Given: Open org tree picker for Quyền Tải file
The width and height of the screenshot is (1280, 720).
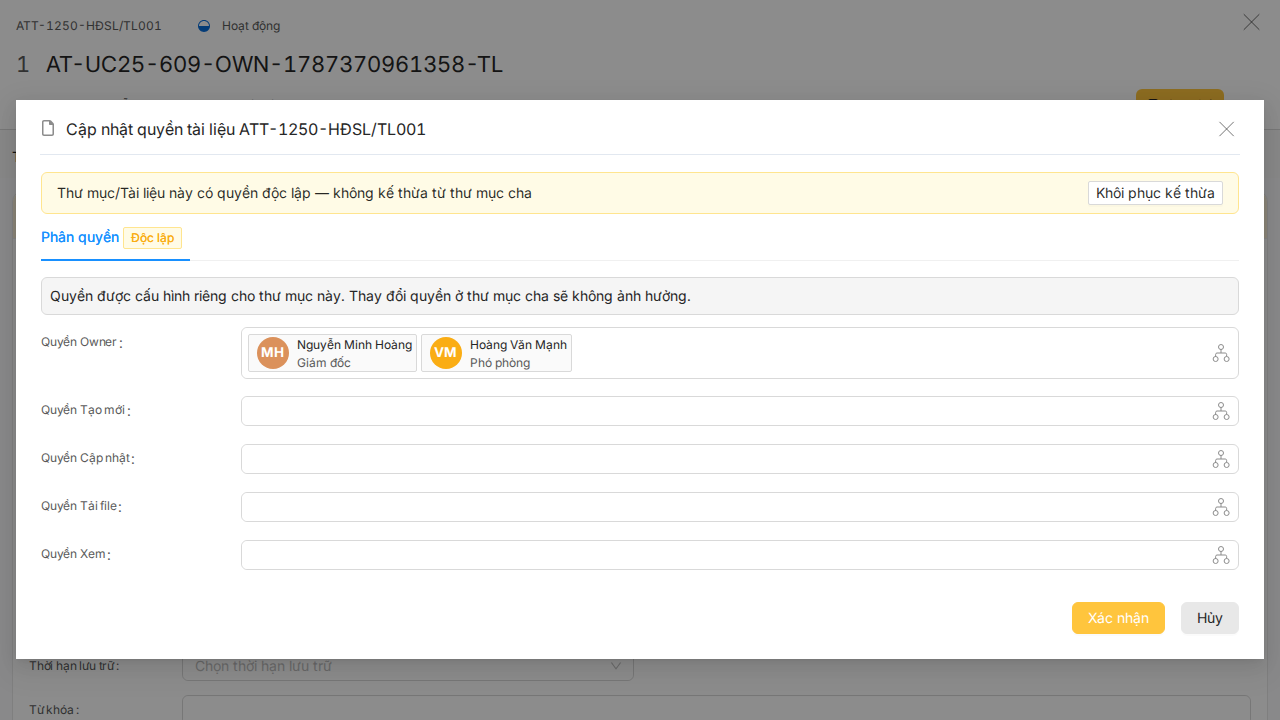Looking at the screenshot, I should pos(1221,507).
